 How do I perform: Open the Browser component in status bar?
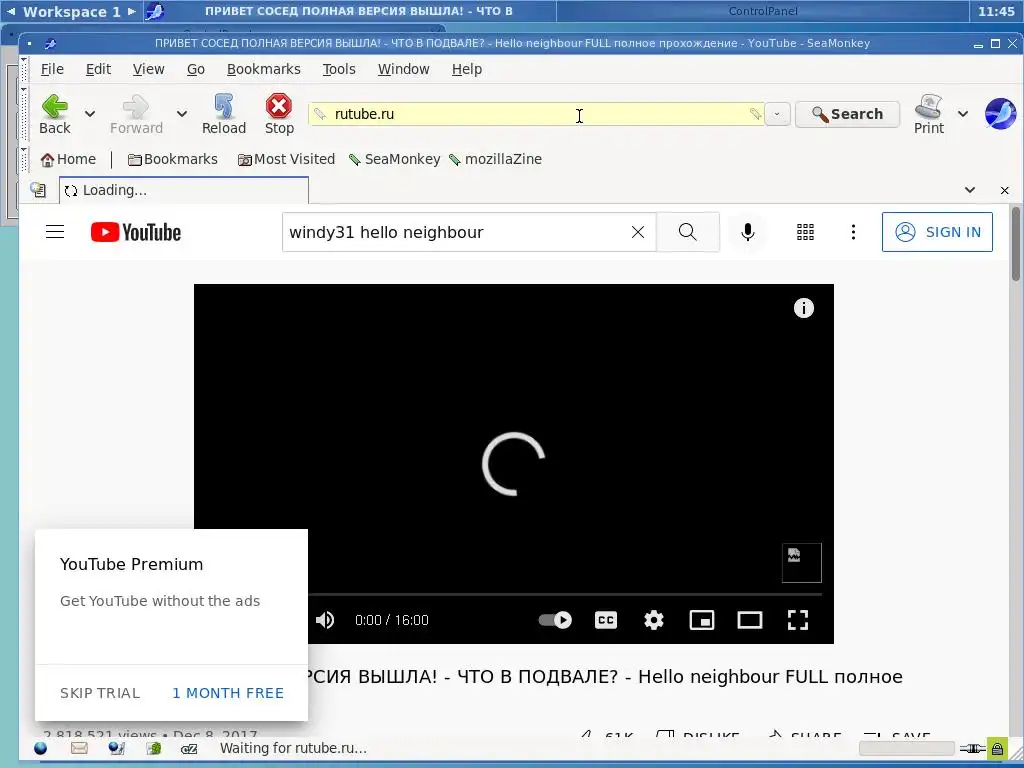40,748
